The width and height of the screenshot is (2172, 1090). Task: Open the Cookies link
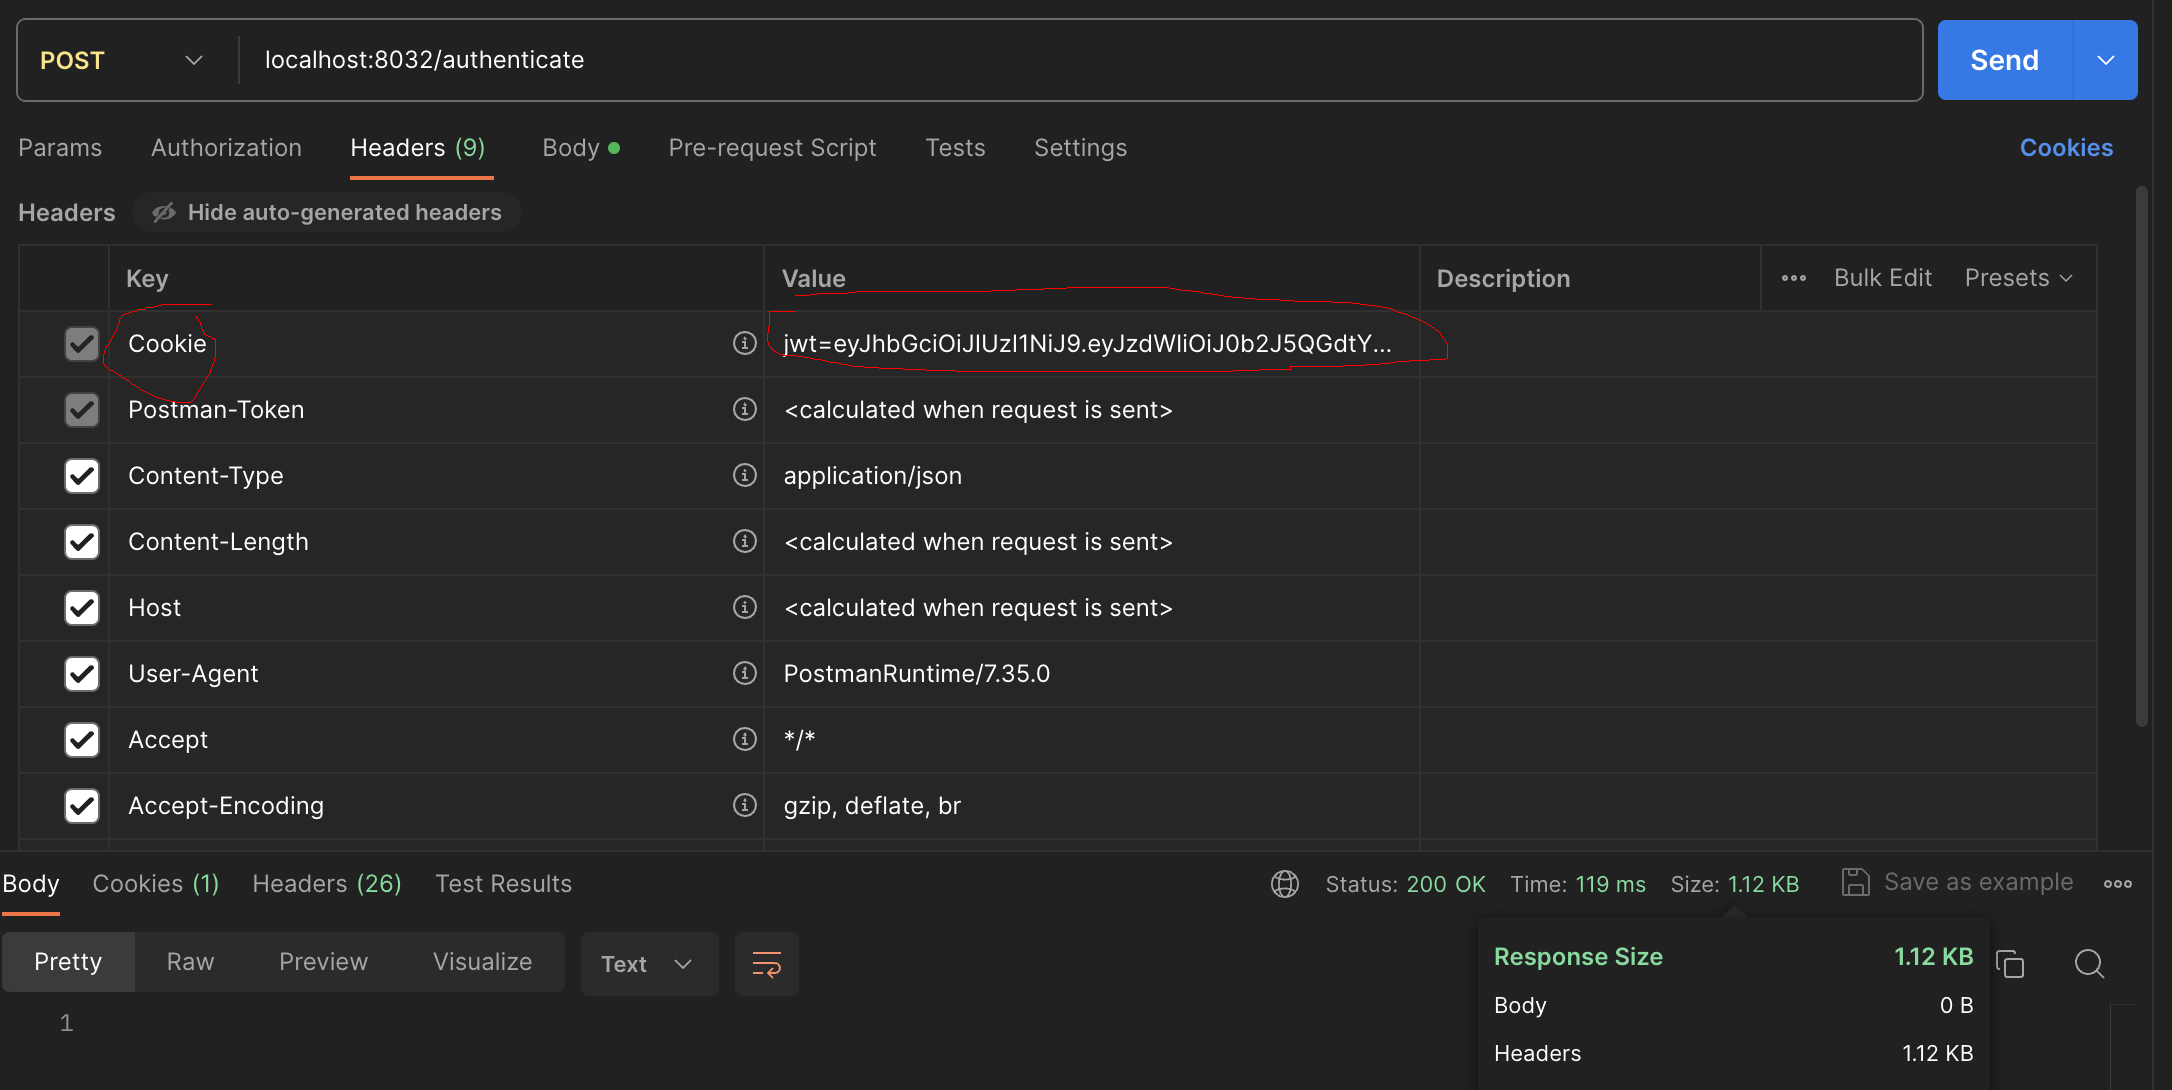[2066, 148]
